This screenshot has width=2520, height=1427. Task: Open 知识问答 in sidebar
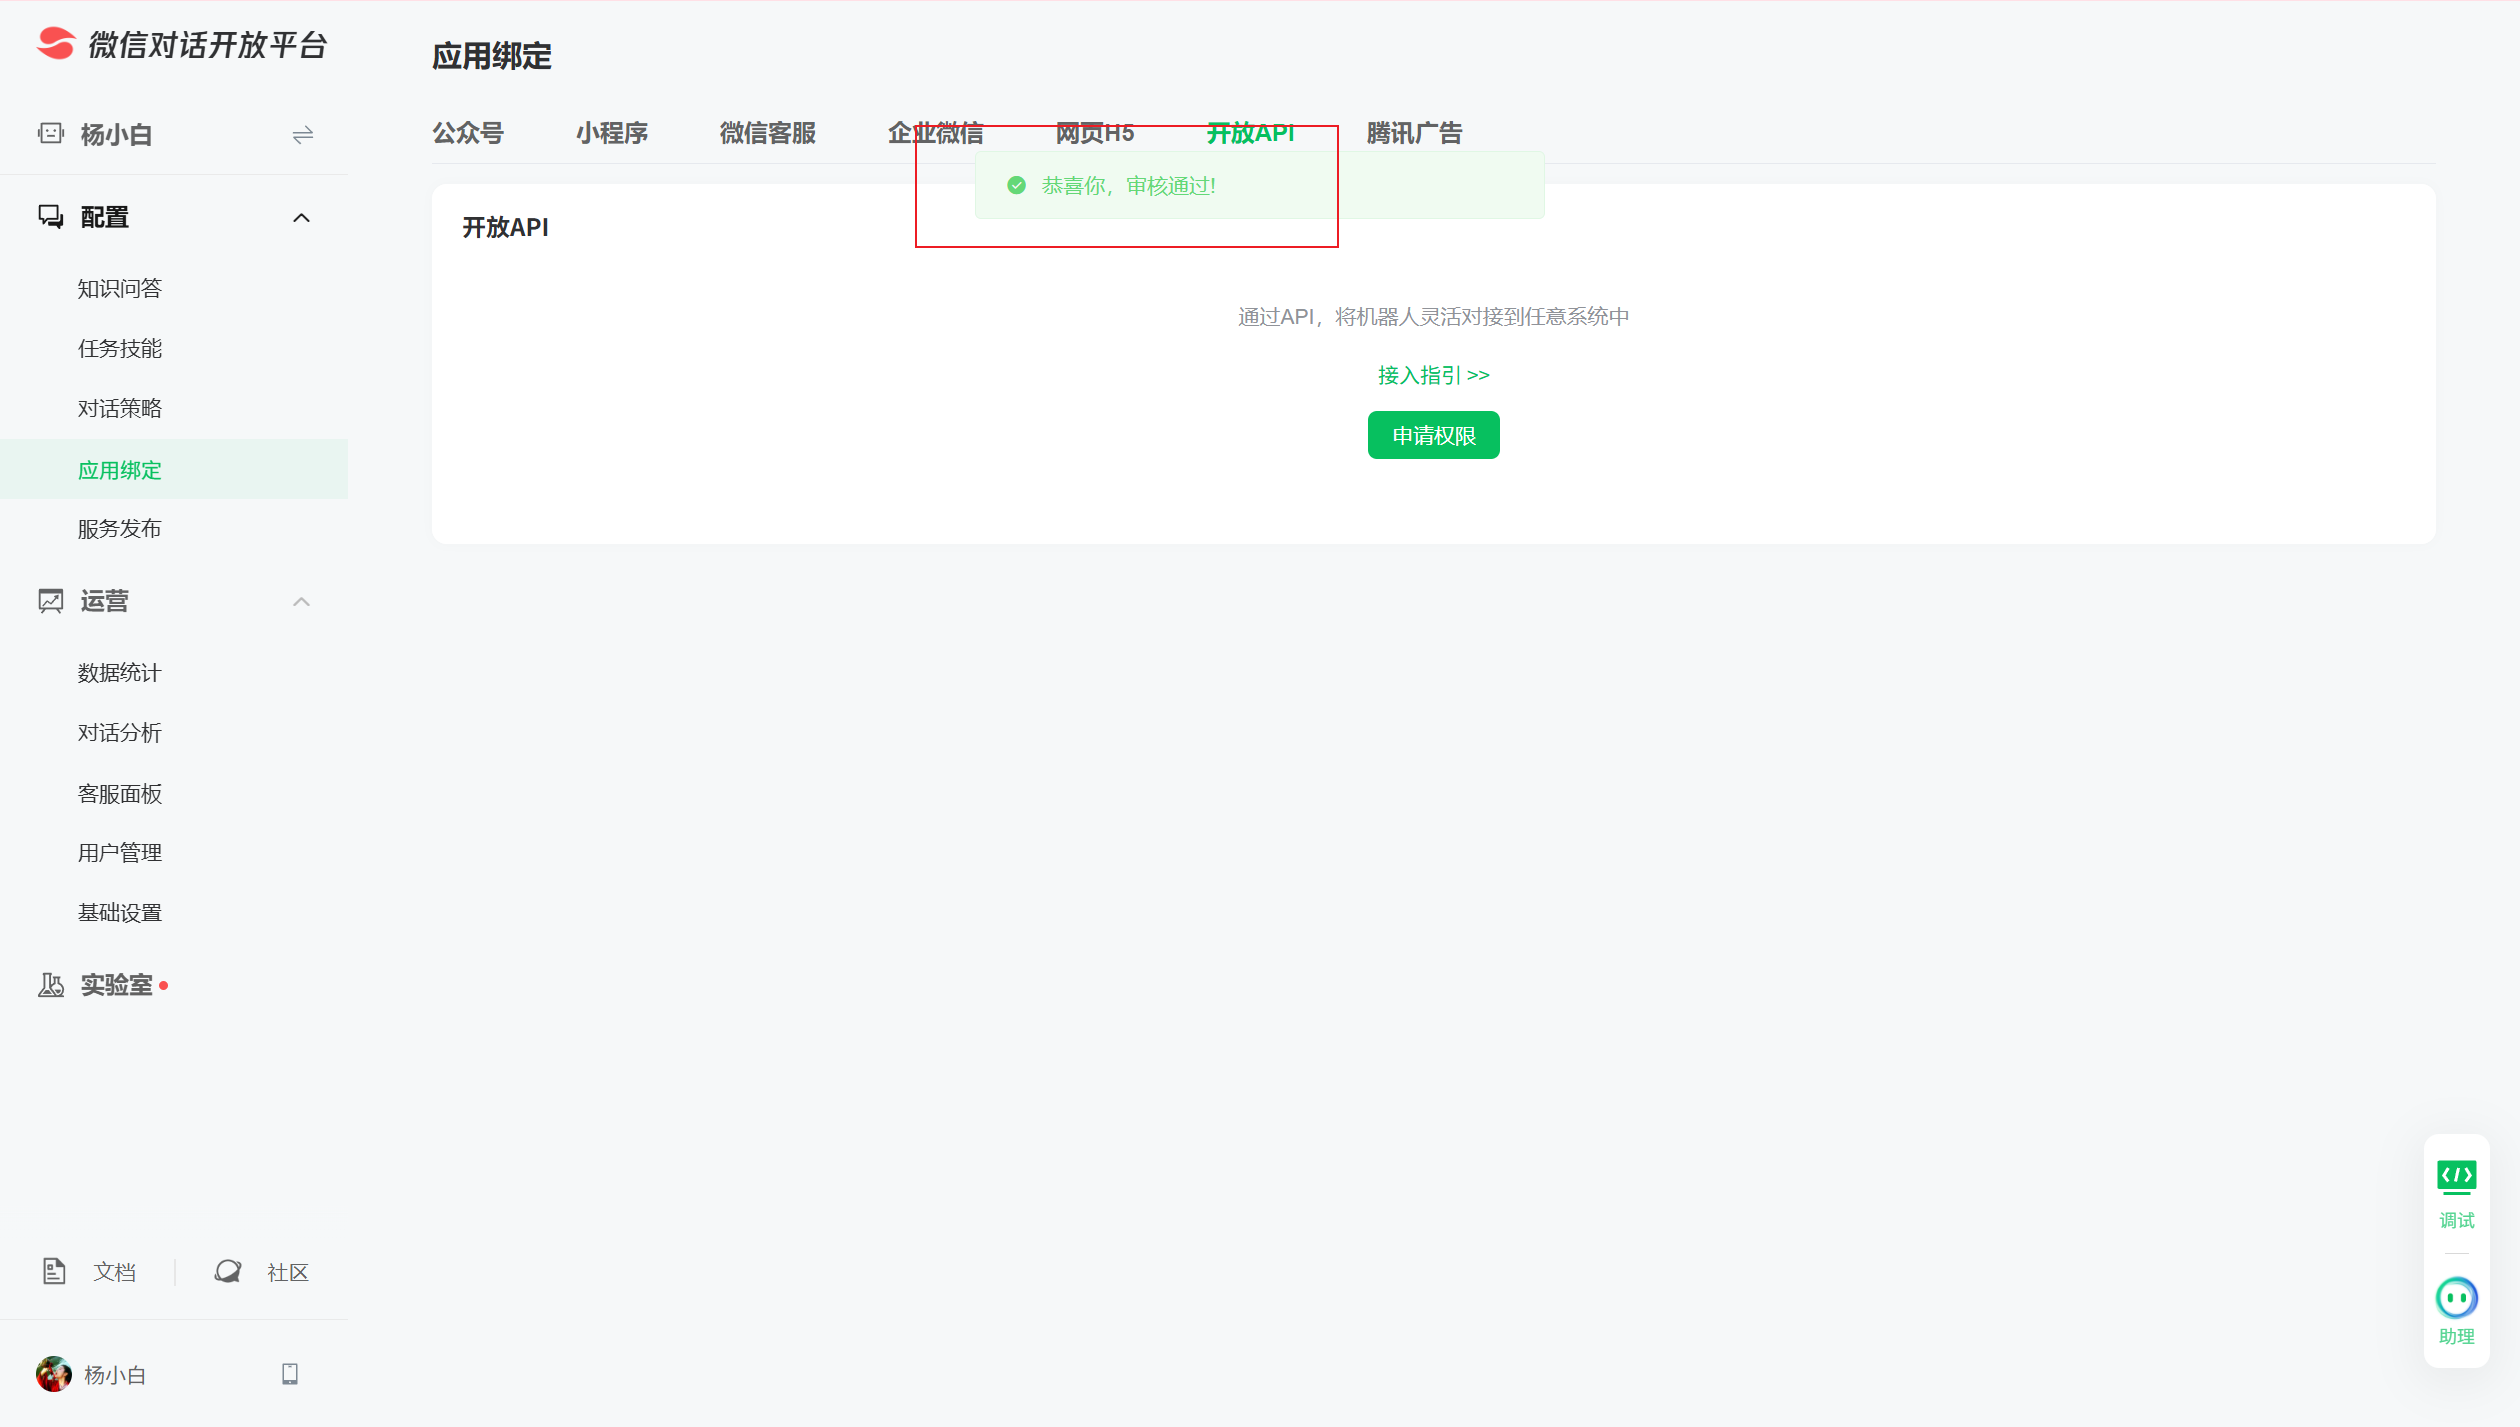120,289
